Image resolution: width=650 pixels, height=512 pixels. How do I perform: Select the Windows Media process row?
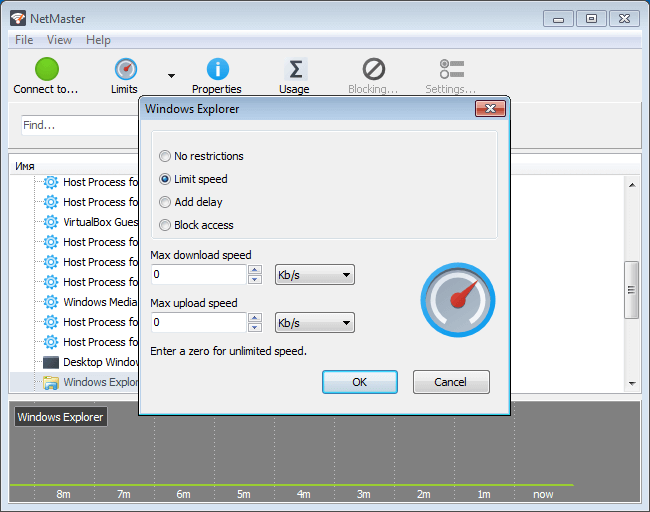[x=90, y=302]
